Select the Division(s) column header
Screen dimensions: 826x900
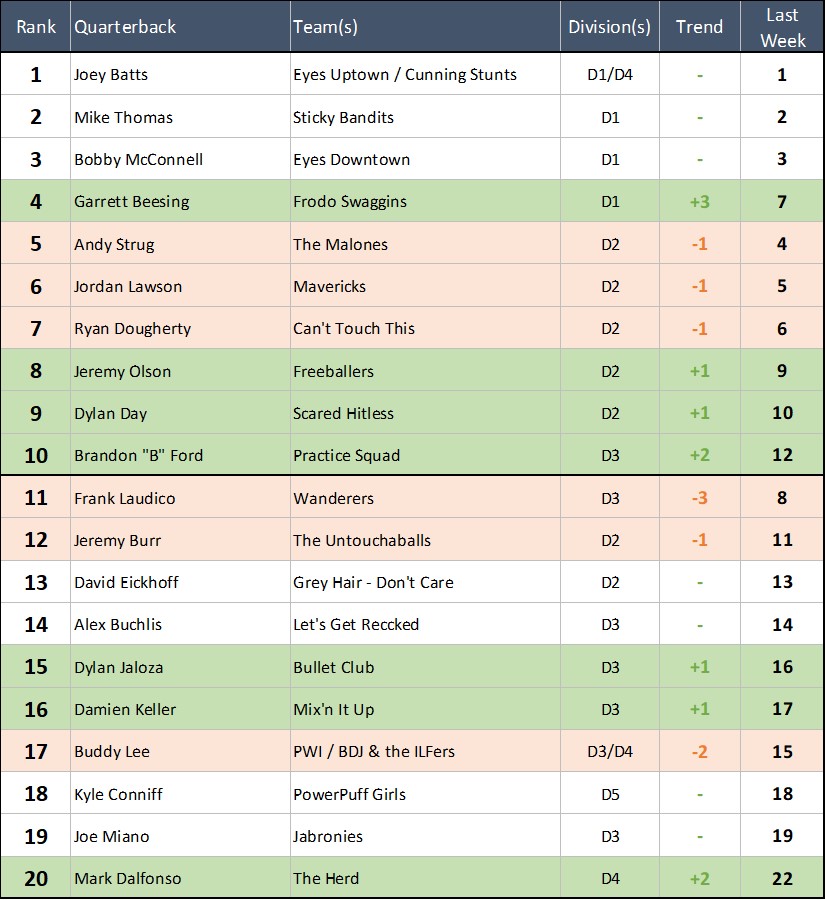pyautogui.click(x=609, y=27)
